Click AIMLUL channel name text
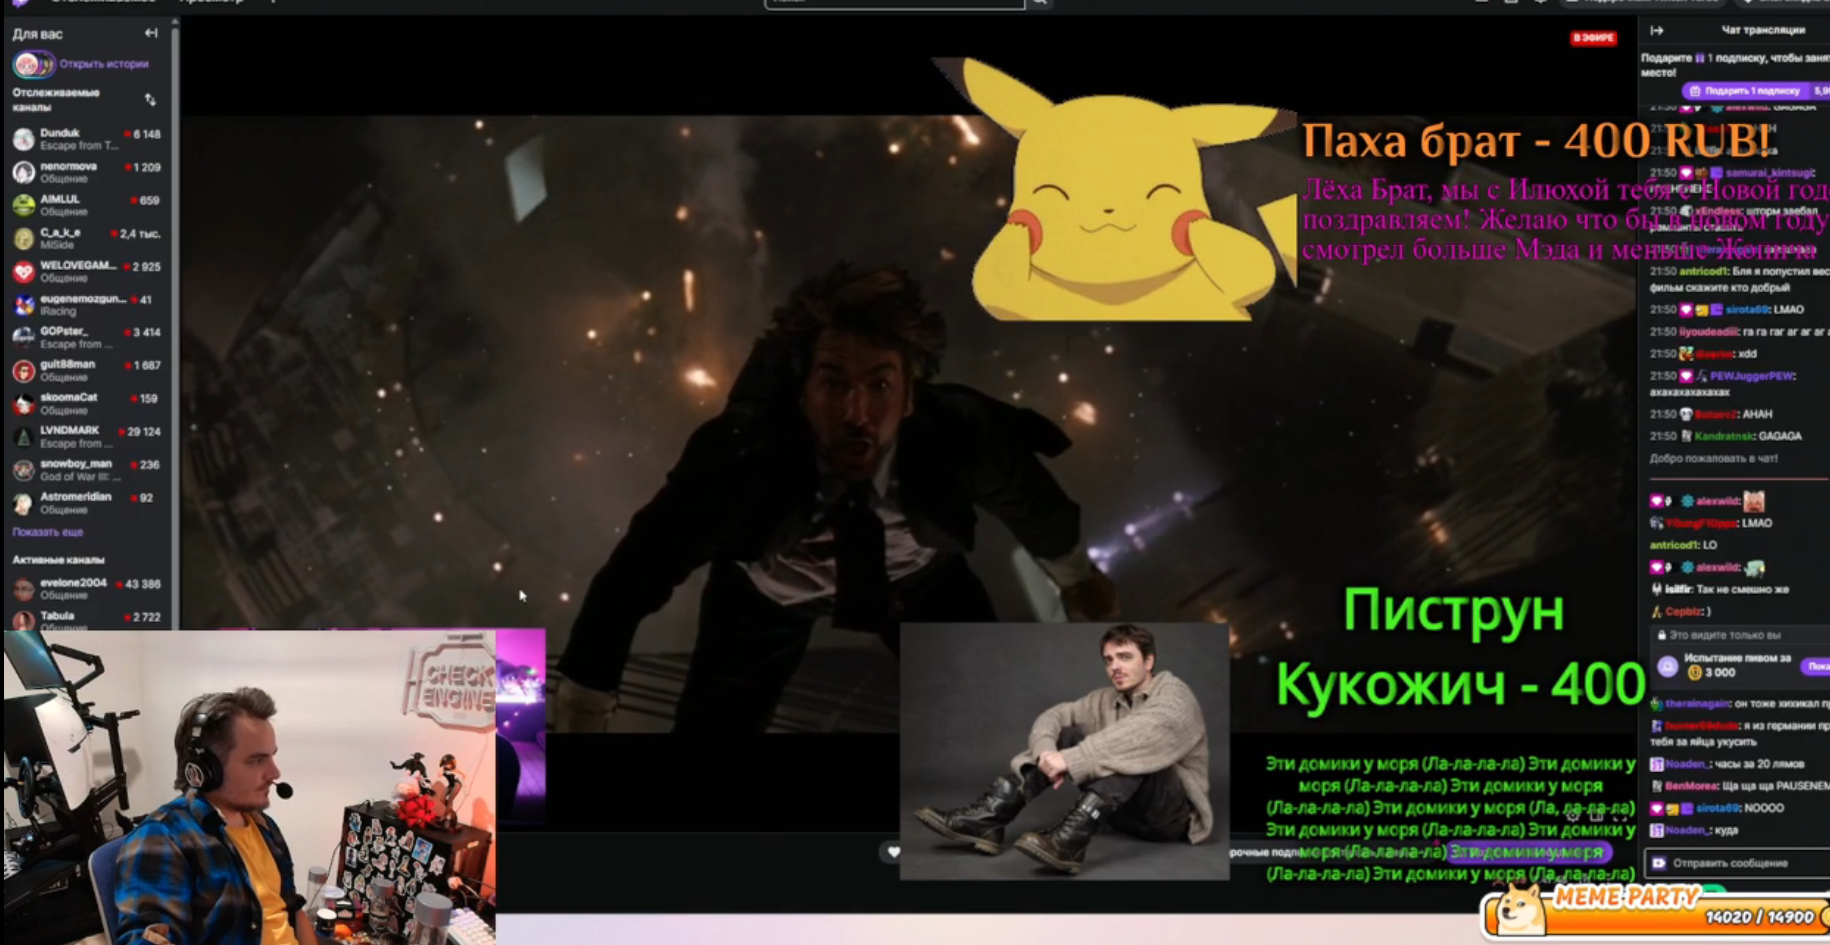Viewport: 1830px width, 945px height. (x=60, y=199)
